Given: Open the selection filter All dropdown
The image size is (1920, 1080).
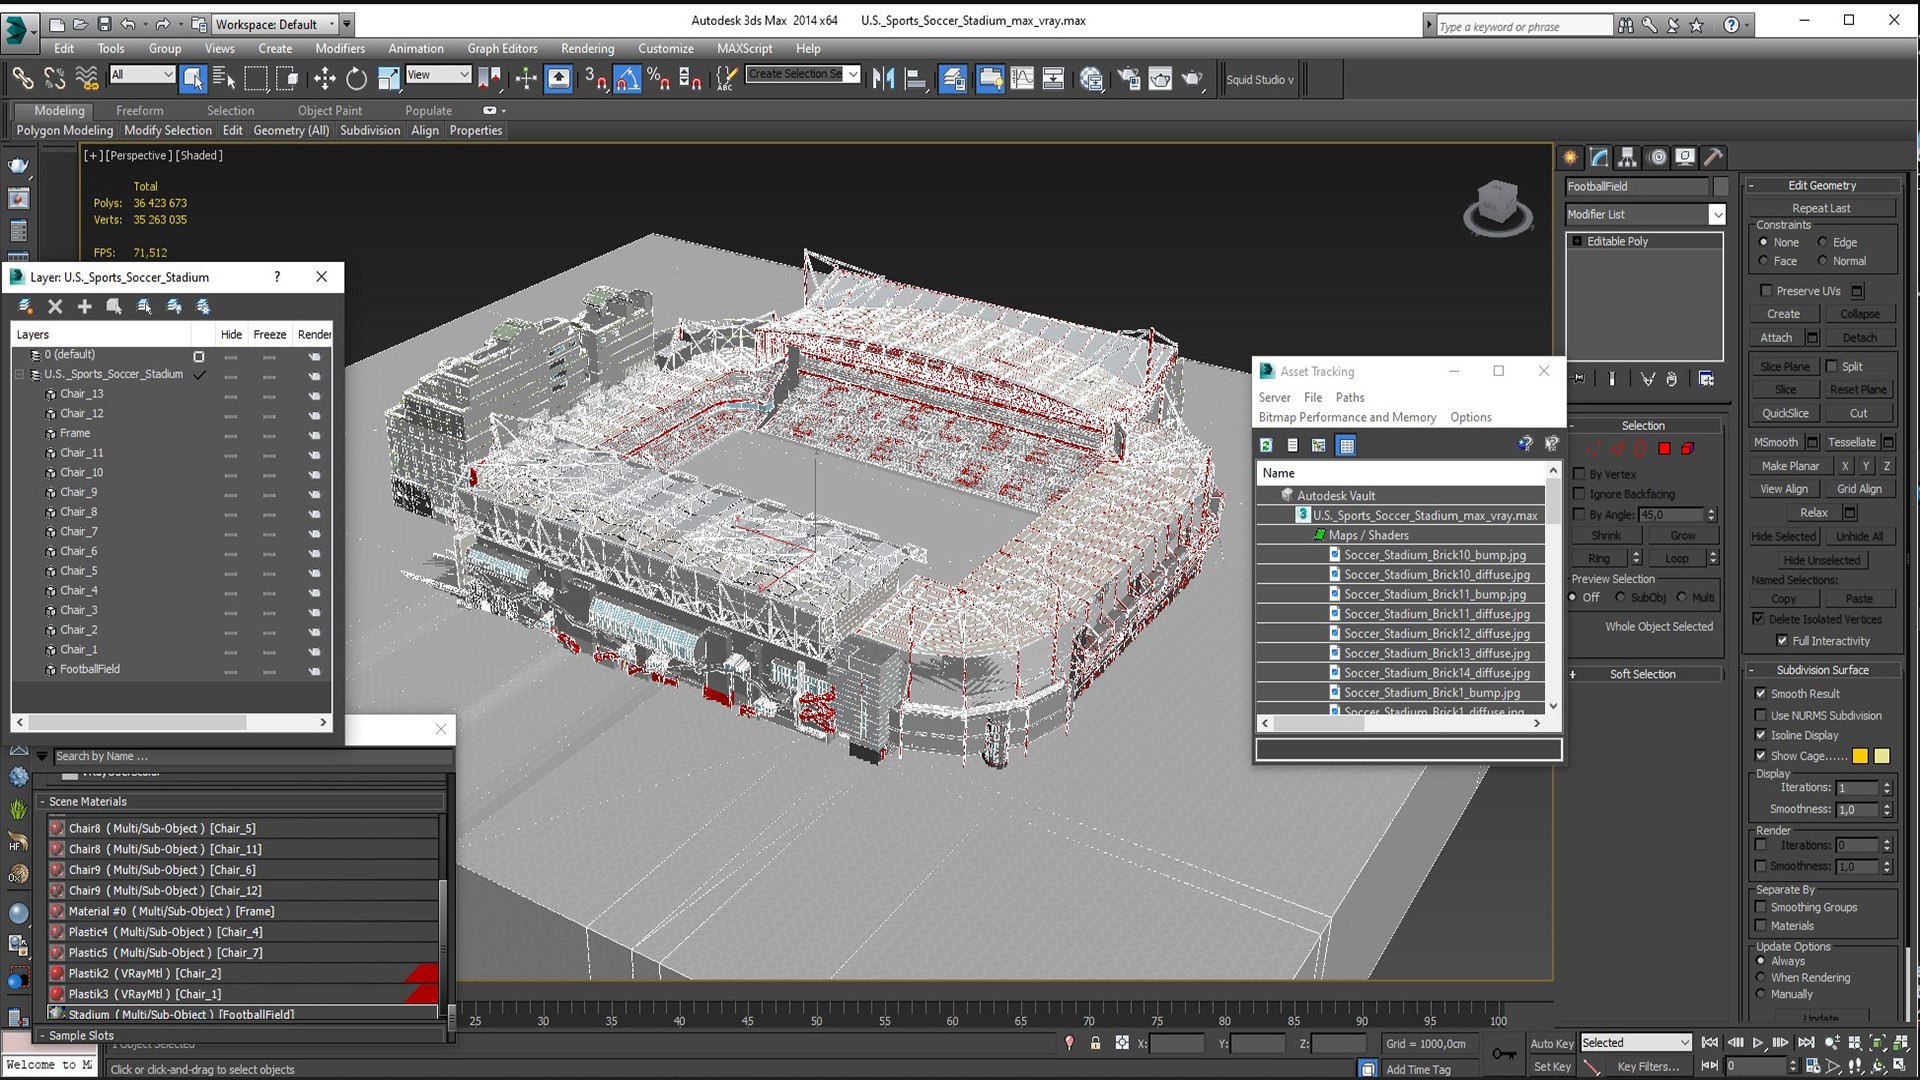Looking at the screenshot, I should tap(142, 74).
